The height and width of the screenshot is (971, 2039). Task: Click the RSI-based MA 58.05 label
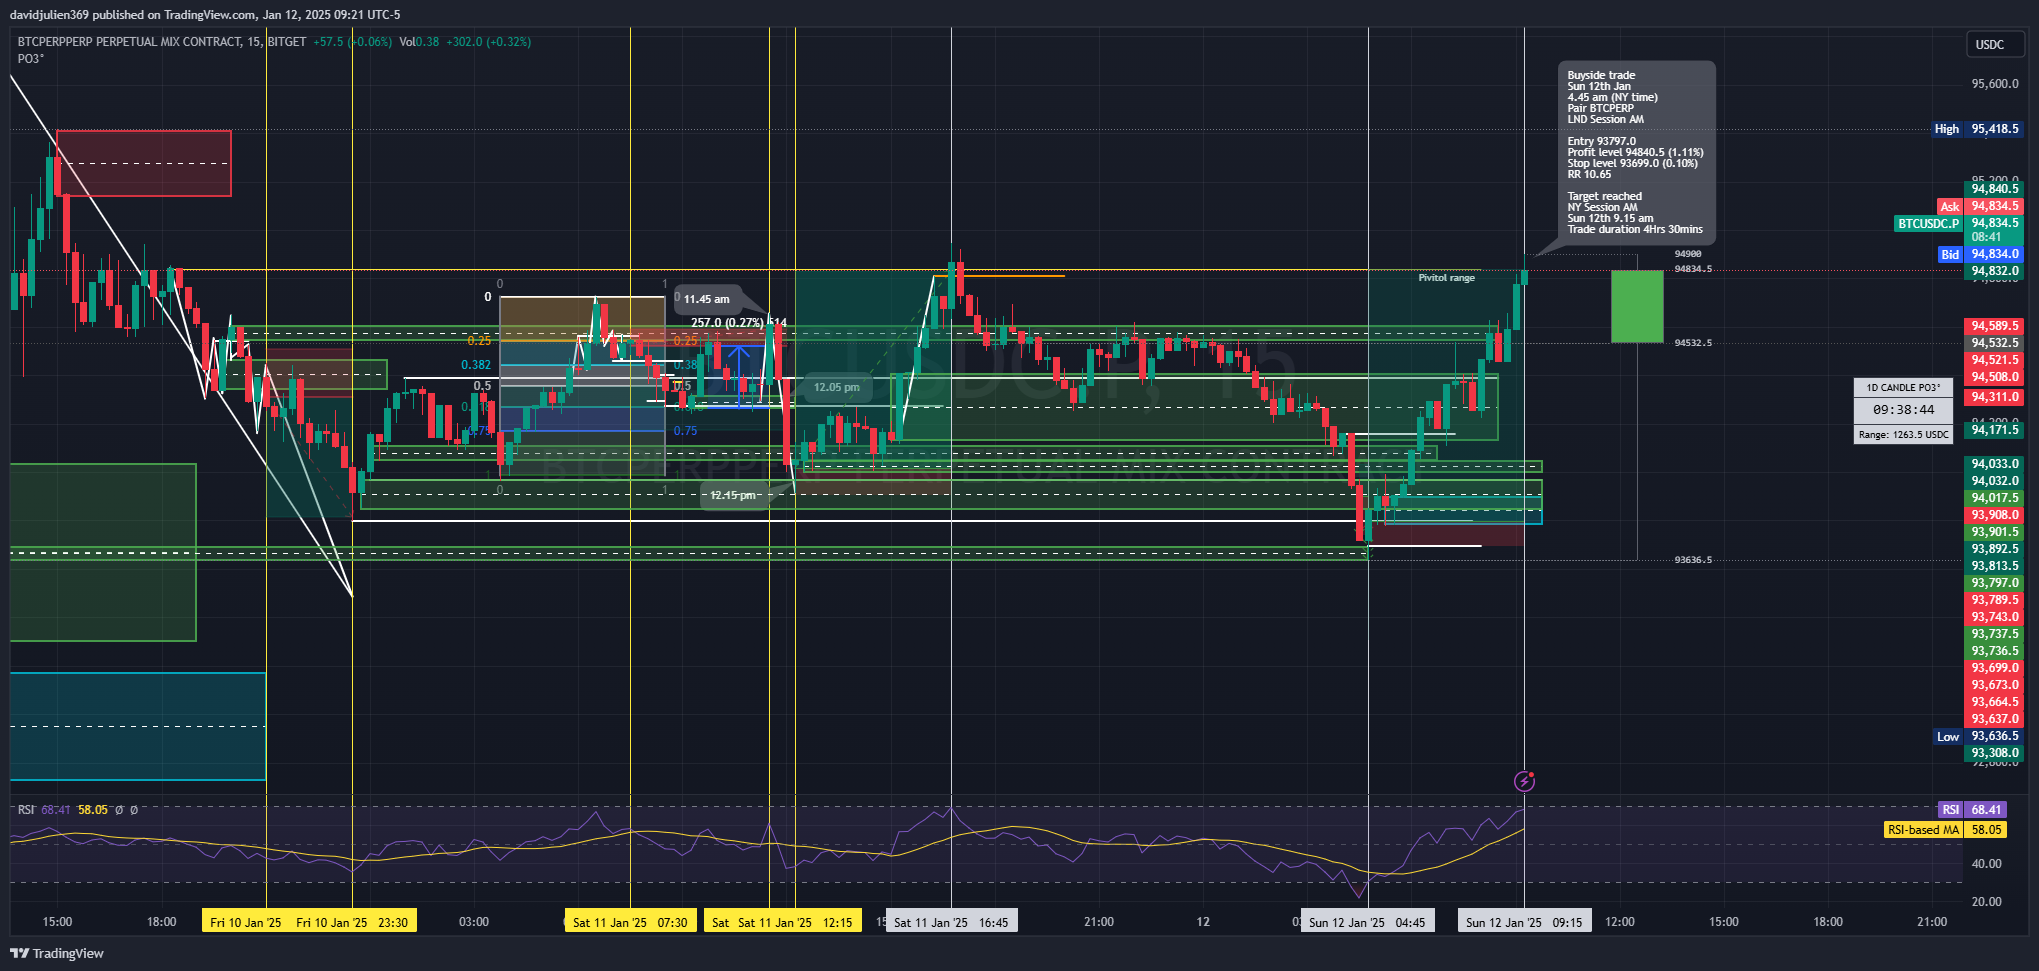pos(1945,830)
